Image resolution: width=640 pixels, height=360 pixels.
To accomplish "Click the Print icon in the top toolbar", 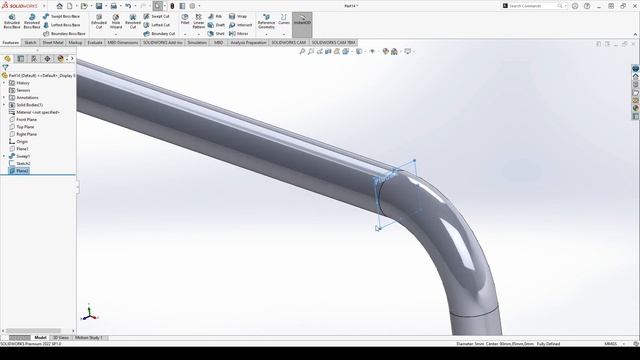I will [x=113, y=6].
